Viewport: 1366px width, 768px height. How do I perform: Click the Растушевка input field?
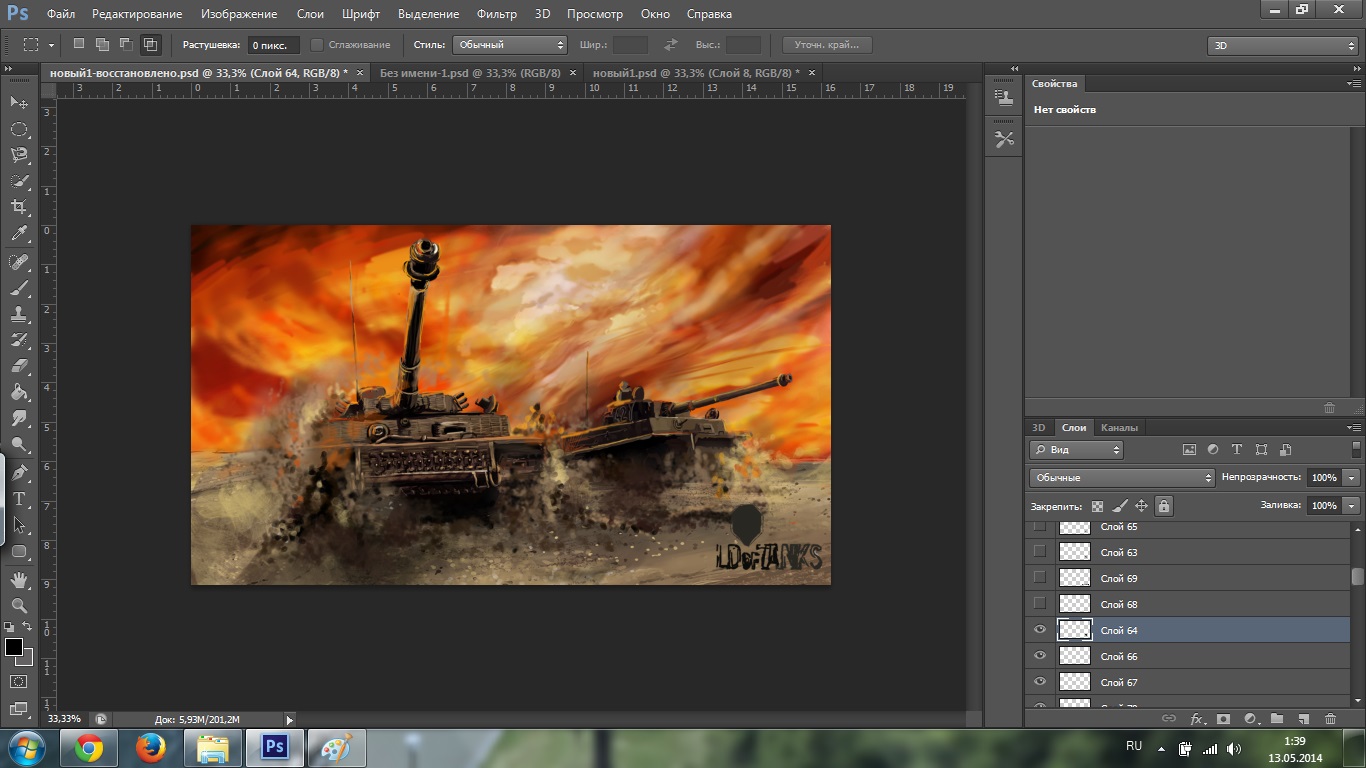coord(272,45)
